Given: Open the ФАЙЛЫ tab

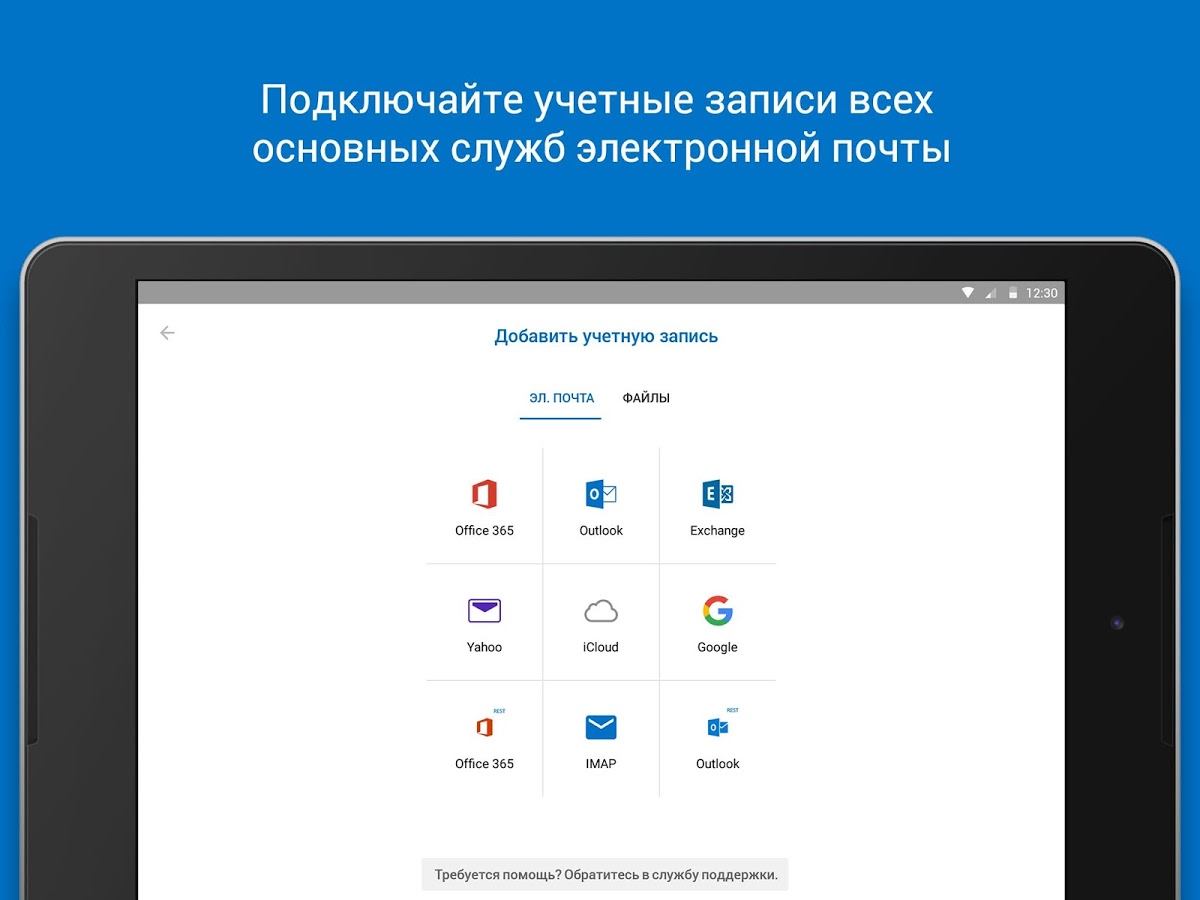Looking at the screenshot, I should [646, 398].
